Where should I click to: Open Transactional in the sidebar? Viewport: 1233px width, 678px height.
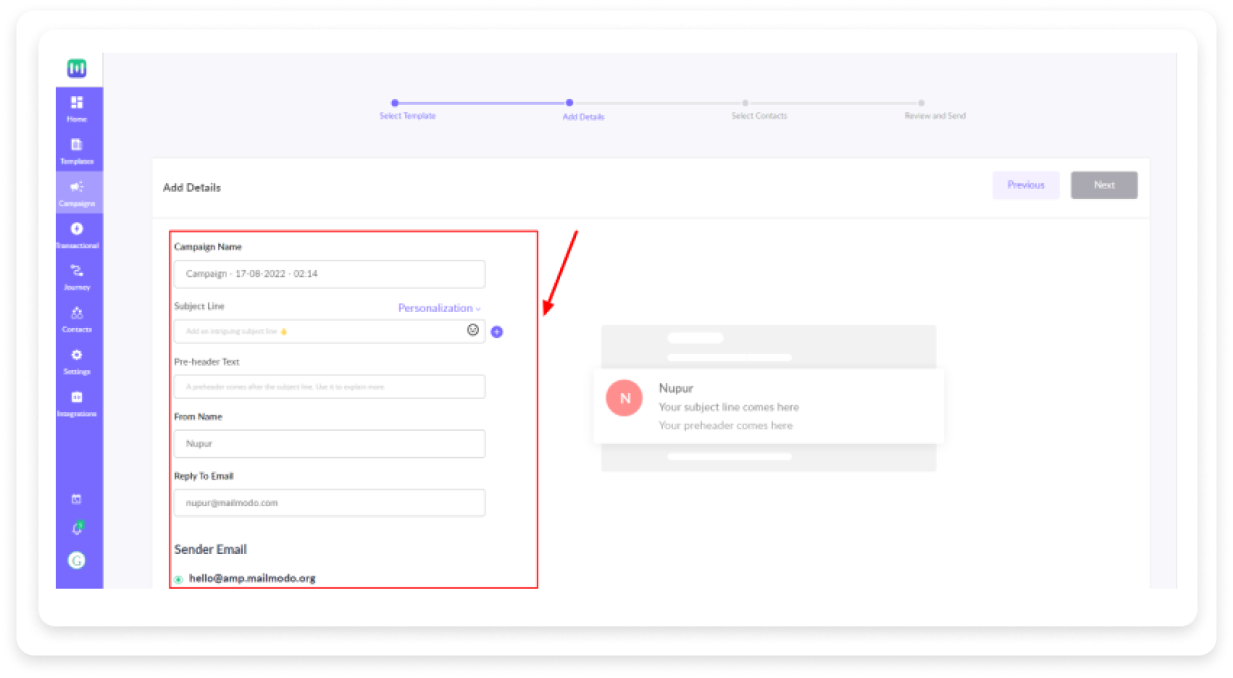[x=77, y=234]
